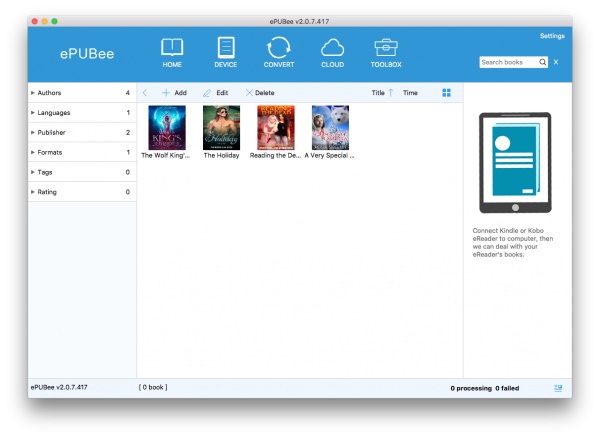Select The Holiday book cover
Screen dimensions: 600x438
222,127
